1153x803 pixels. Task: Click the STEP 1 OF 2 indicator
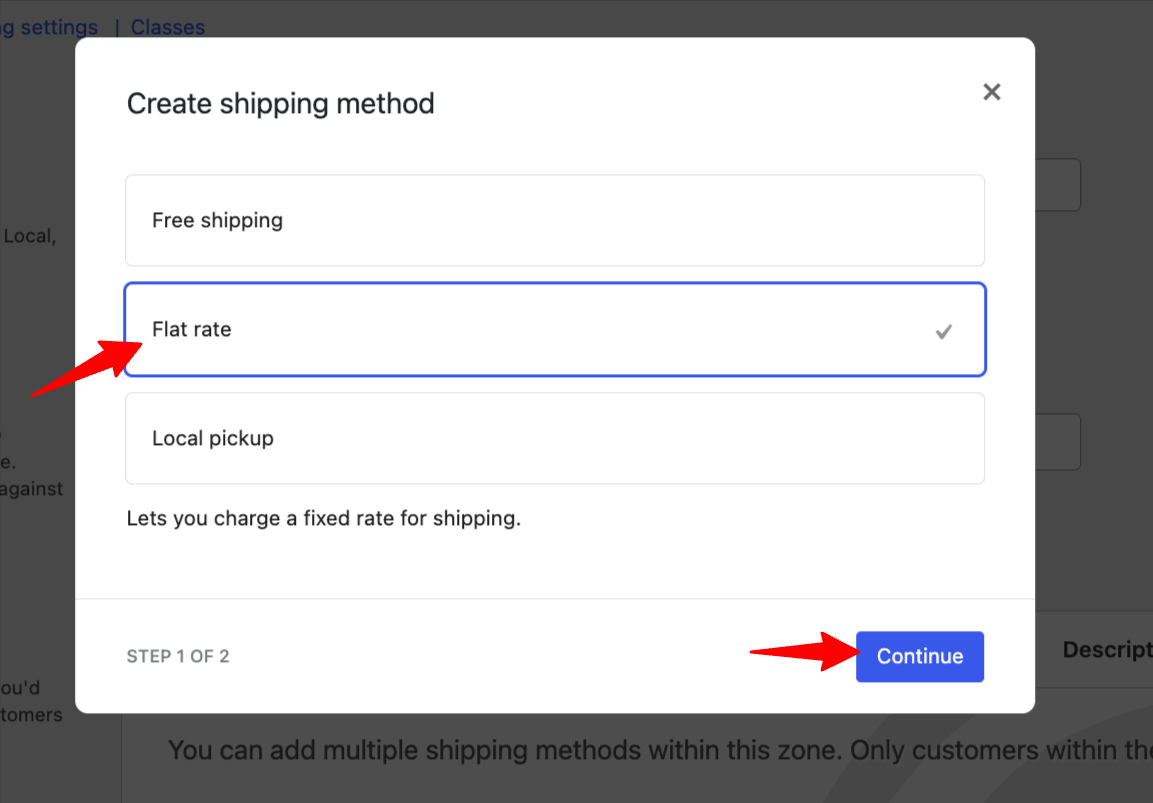coord(178,657)
